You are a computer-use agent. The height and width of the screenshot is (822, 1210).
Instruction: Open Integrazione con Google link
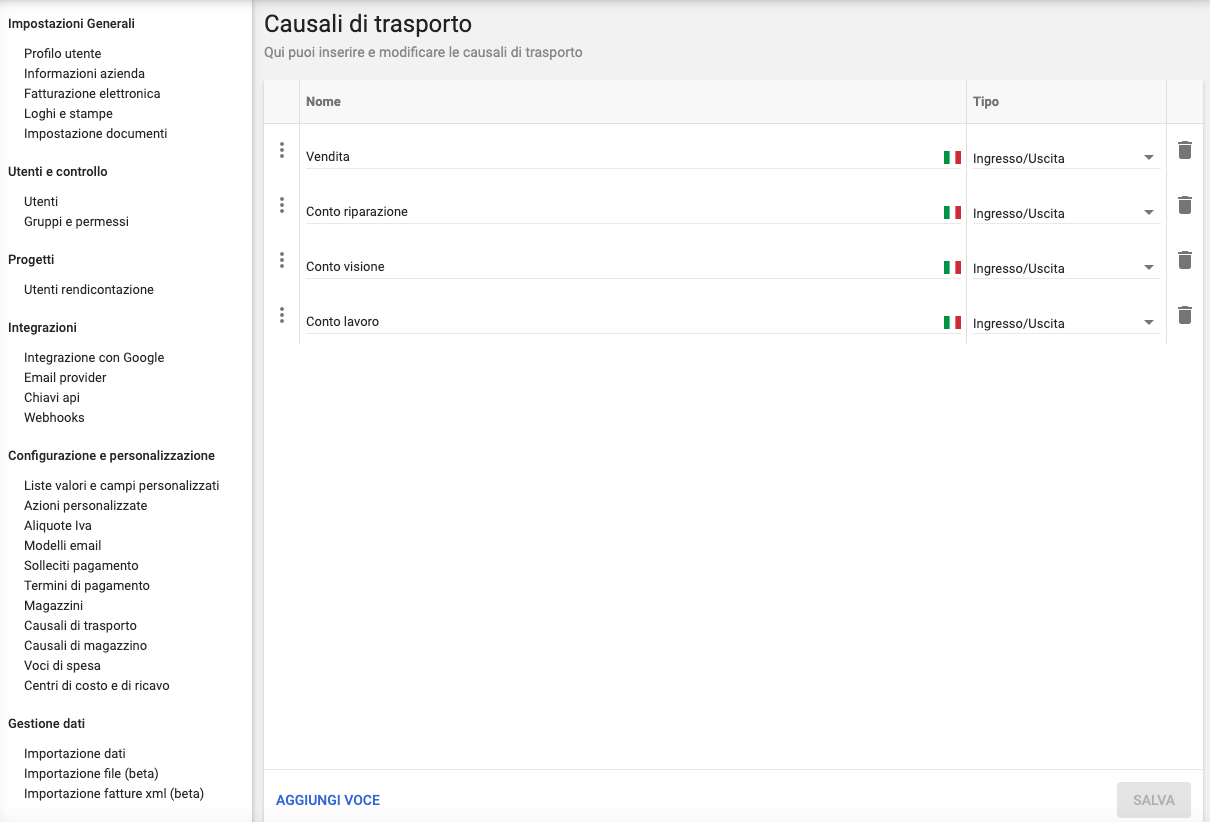(94, 358)
